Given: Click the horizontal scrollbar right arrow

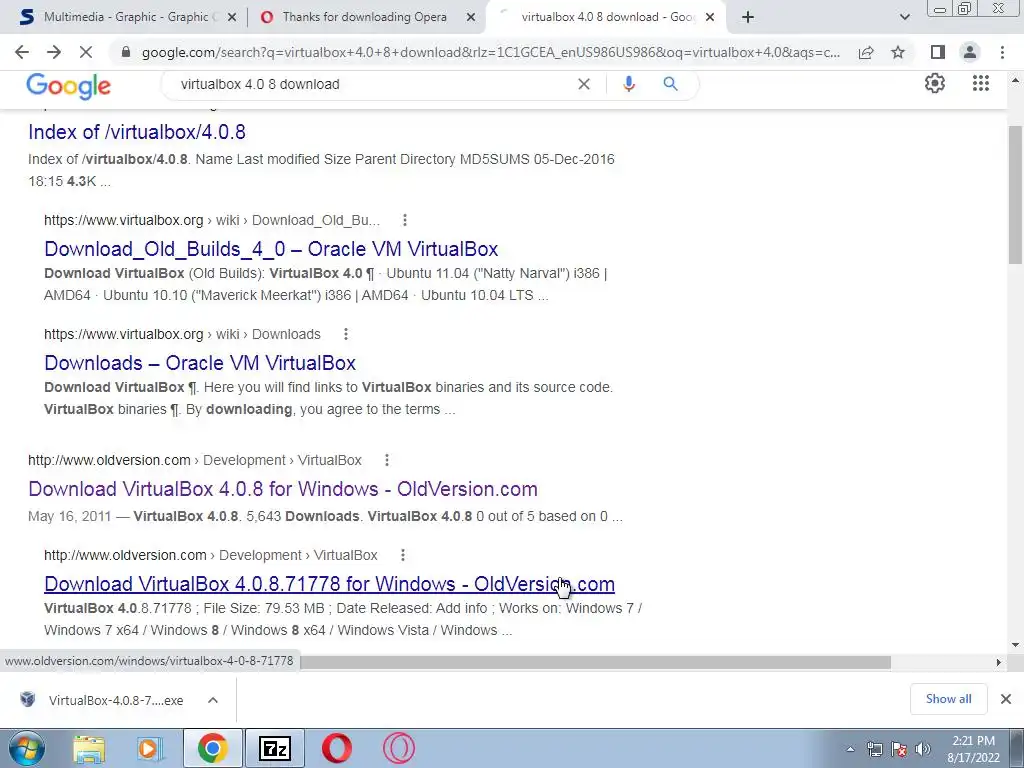Looking at the screenshot, I should coord(998,662).
